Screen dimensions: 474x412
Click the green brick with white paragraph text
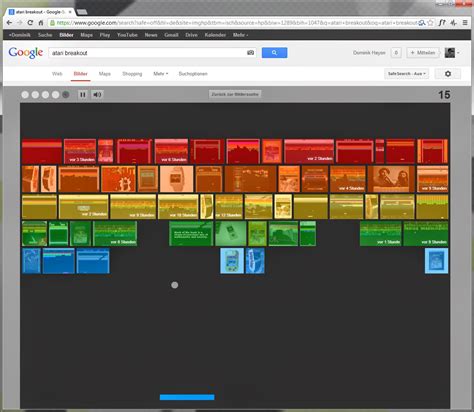click(191, 234)
